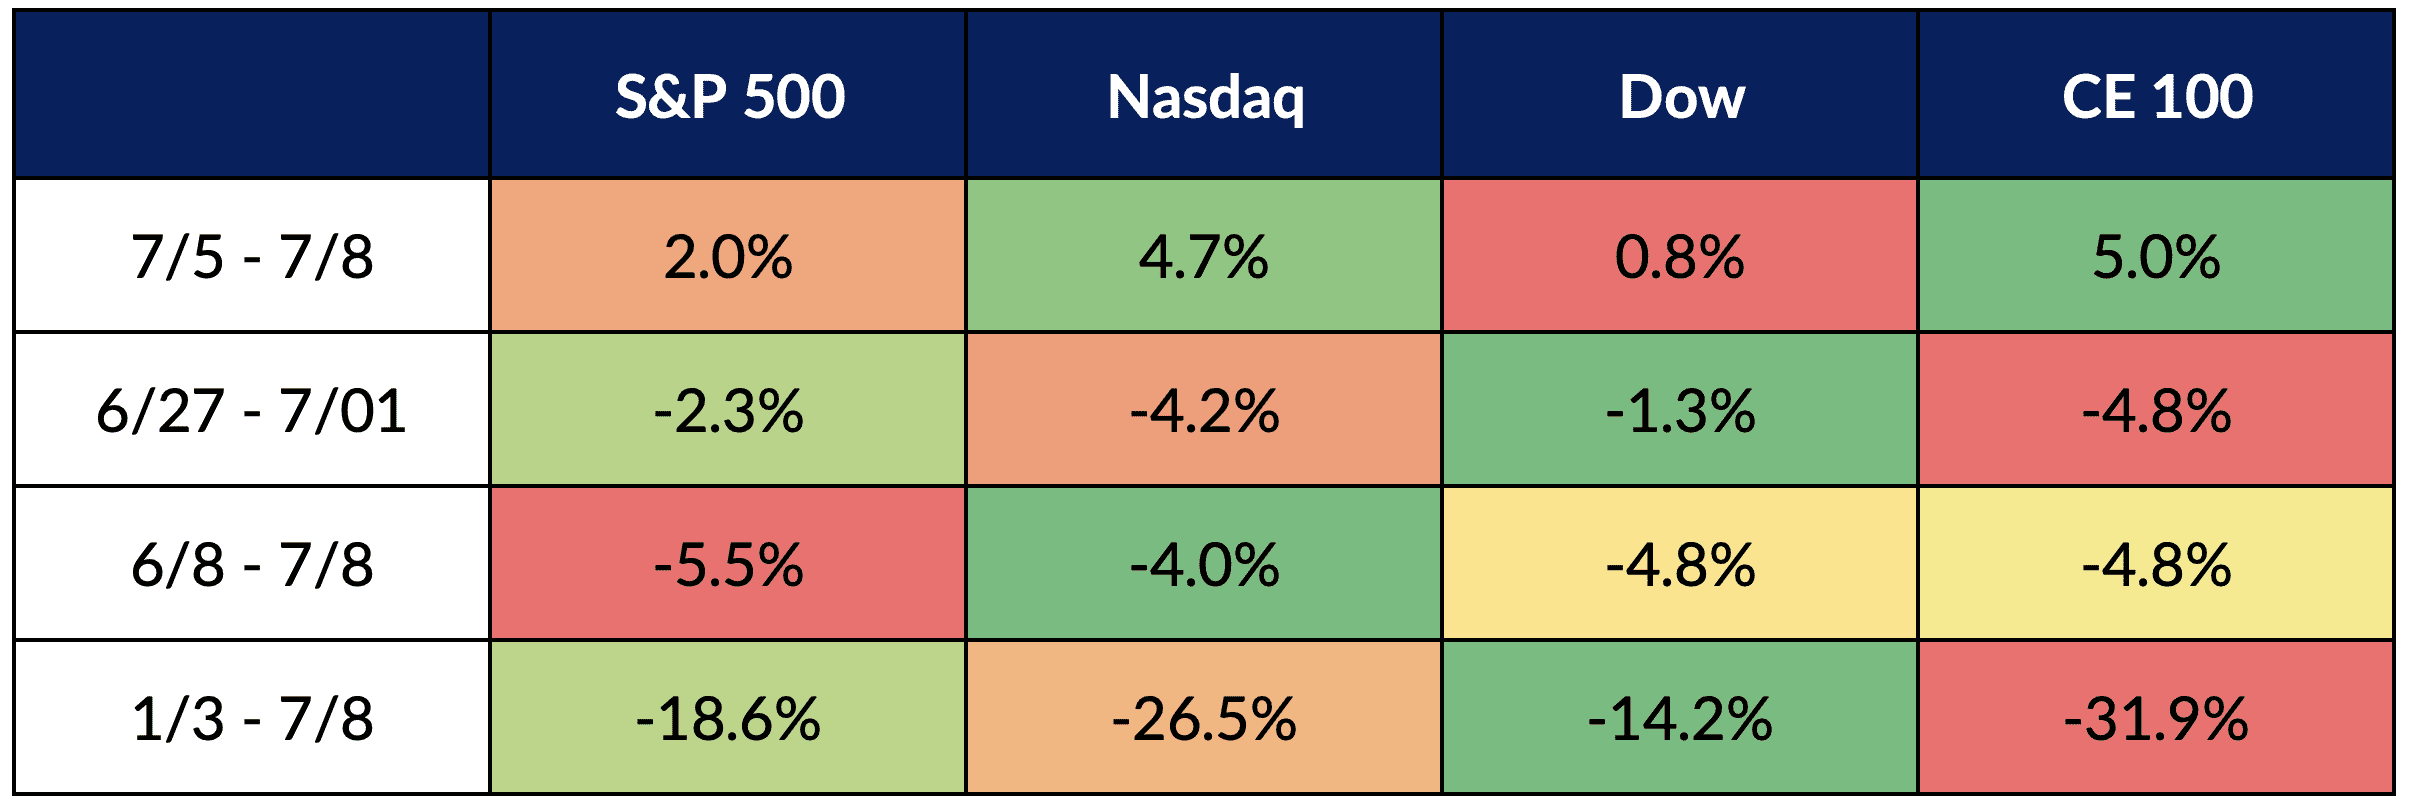Screen dimensions: 2410x810
Task: Click the S&P 500 cell showing -2.3%
Action: [728, 410]
